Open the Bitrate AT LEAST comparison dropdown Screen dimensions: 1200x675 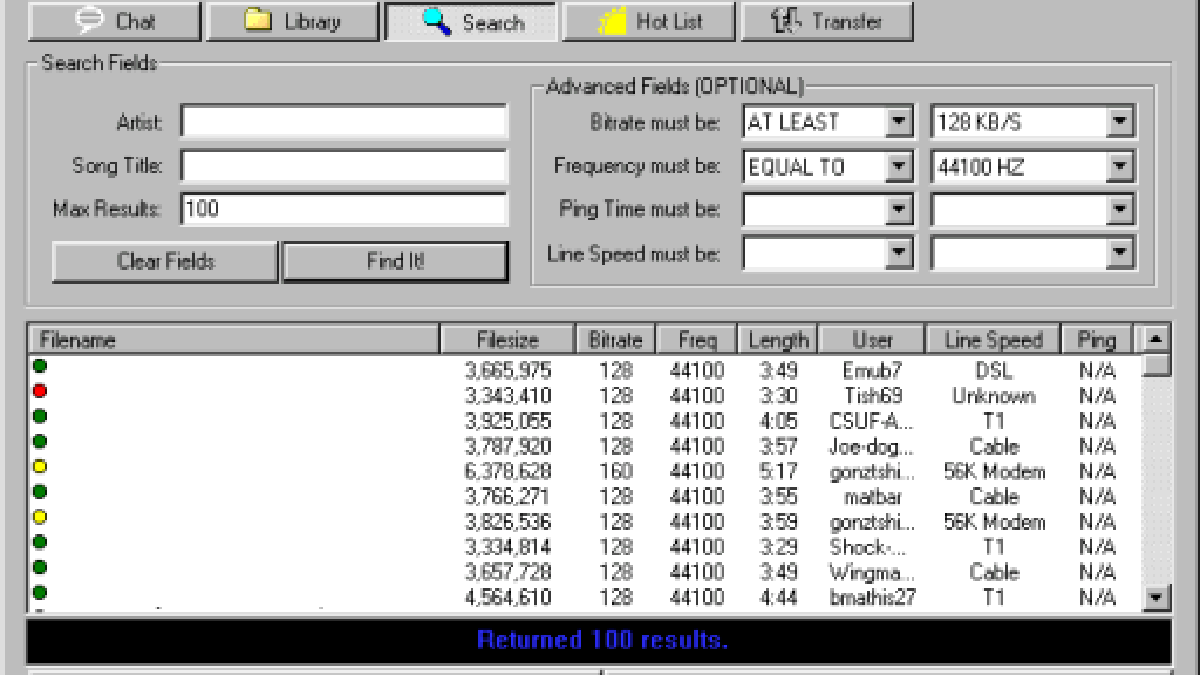[x=900, y=123]
